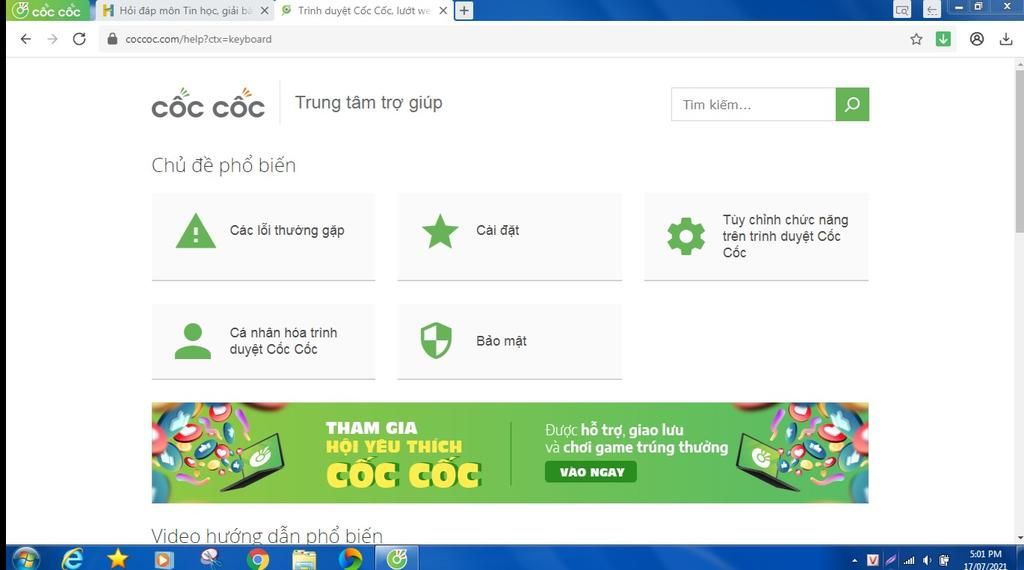Launch Internet Explorer from the taskbar
This screenshot has height=570, width=1024.
[x=72, y=559]
